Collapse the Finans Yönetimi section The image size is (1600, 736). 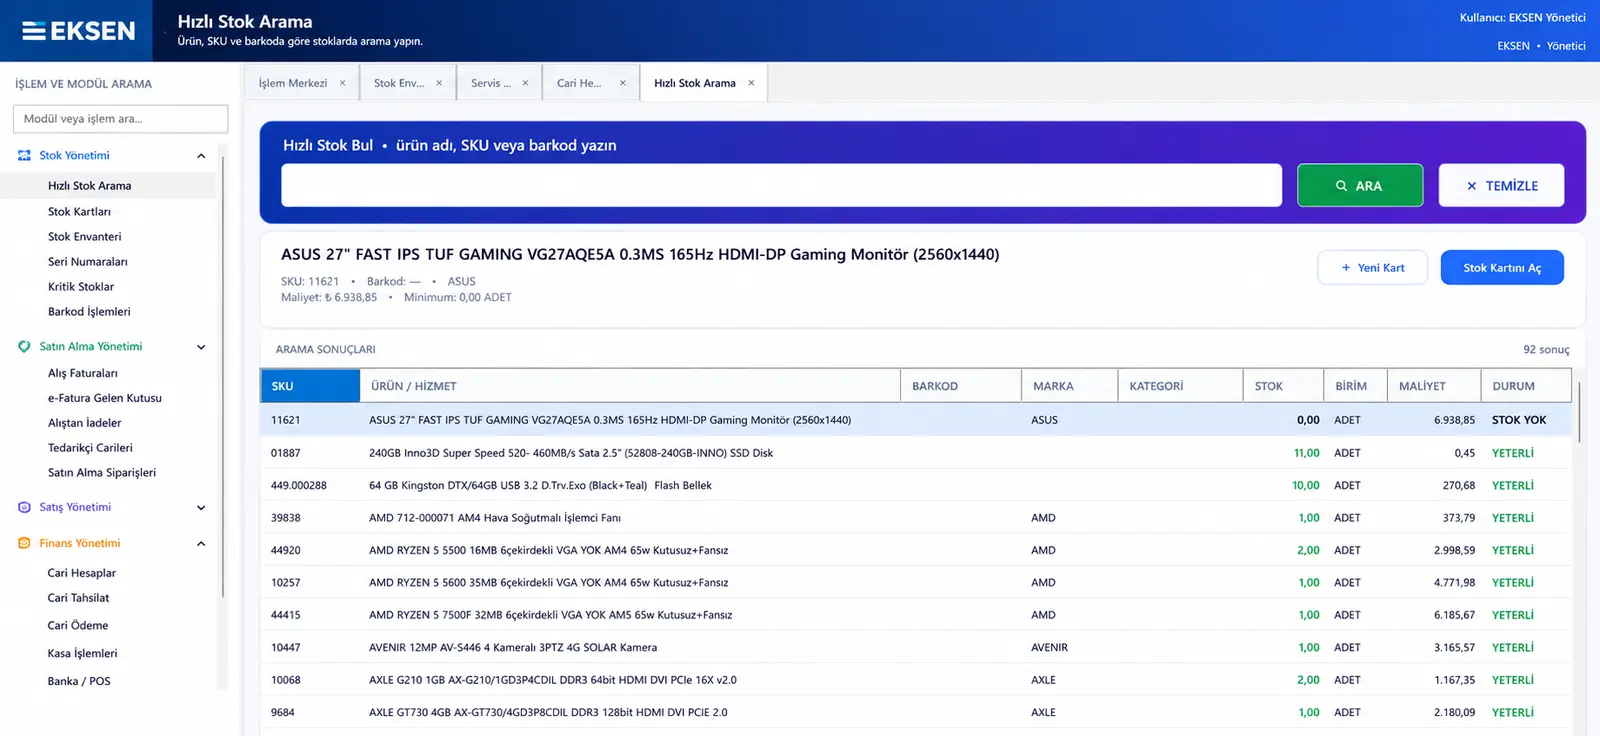pos(201,544)
